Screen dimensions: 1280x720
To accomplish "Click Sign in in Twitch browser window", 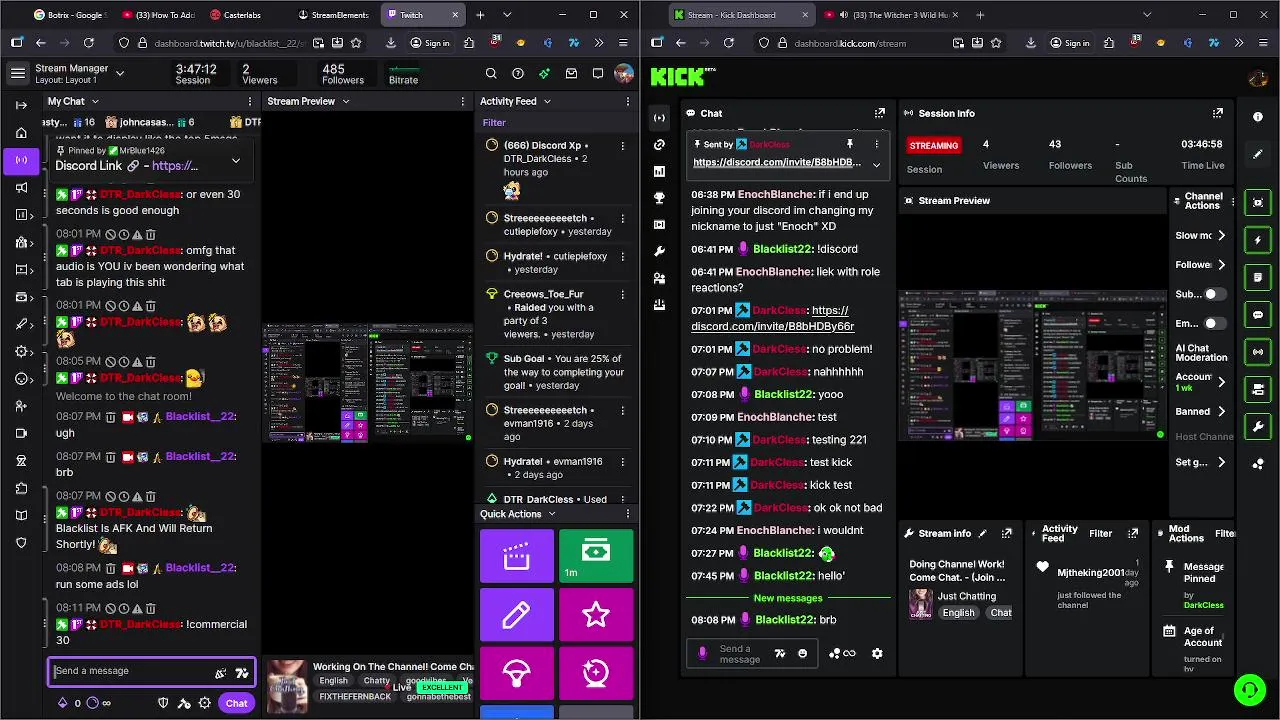I will pyautogui.click(x=430, y=43).
